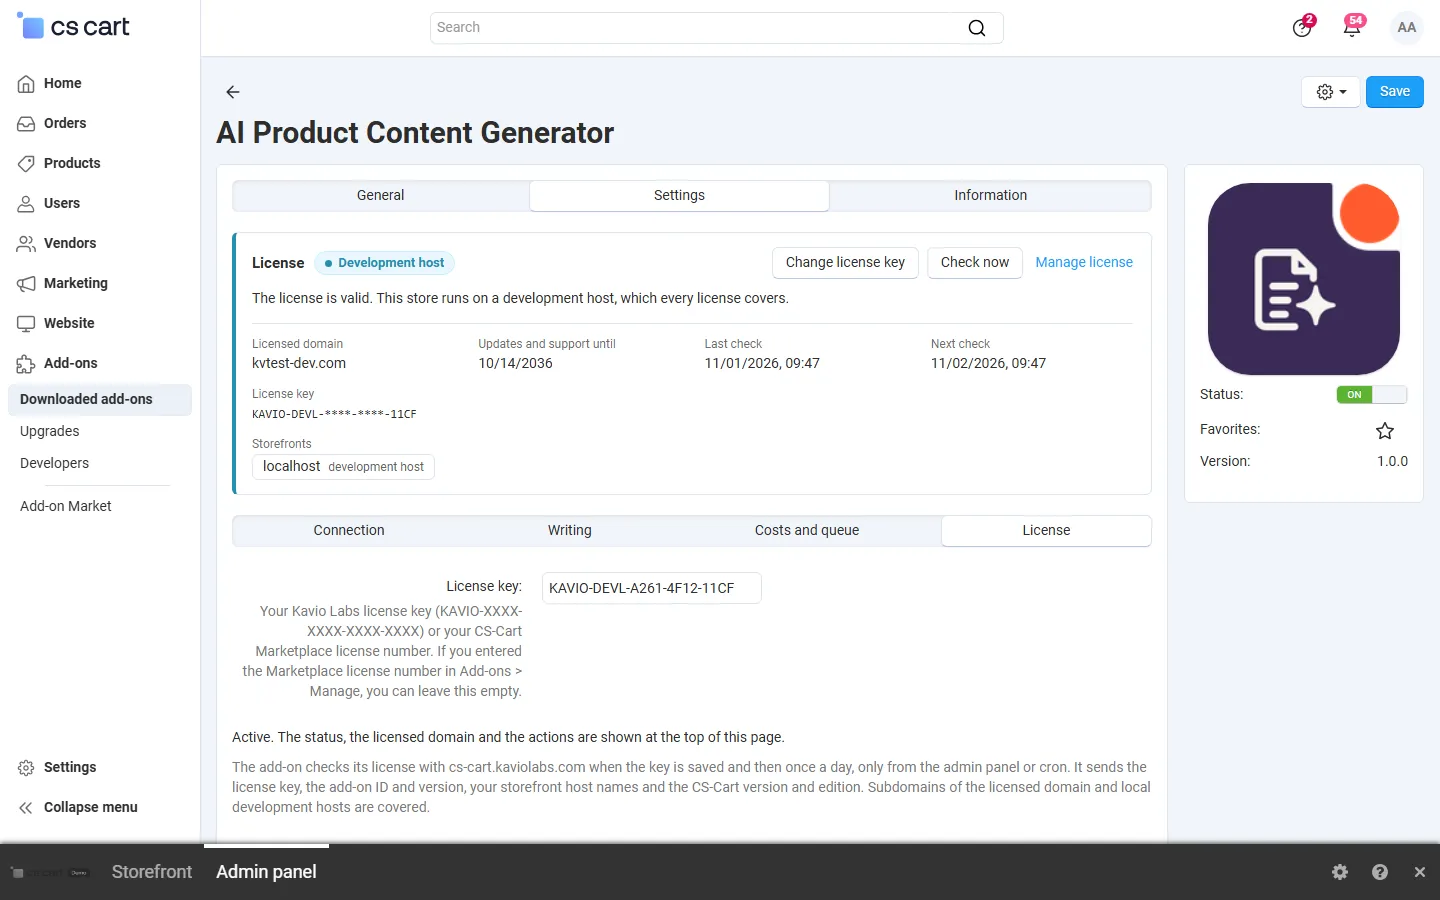1440x900 pixels.
Task: Open Vendors in the sidebar
Action: click(69, 243)
